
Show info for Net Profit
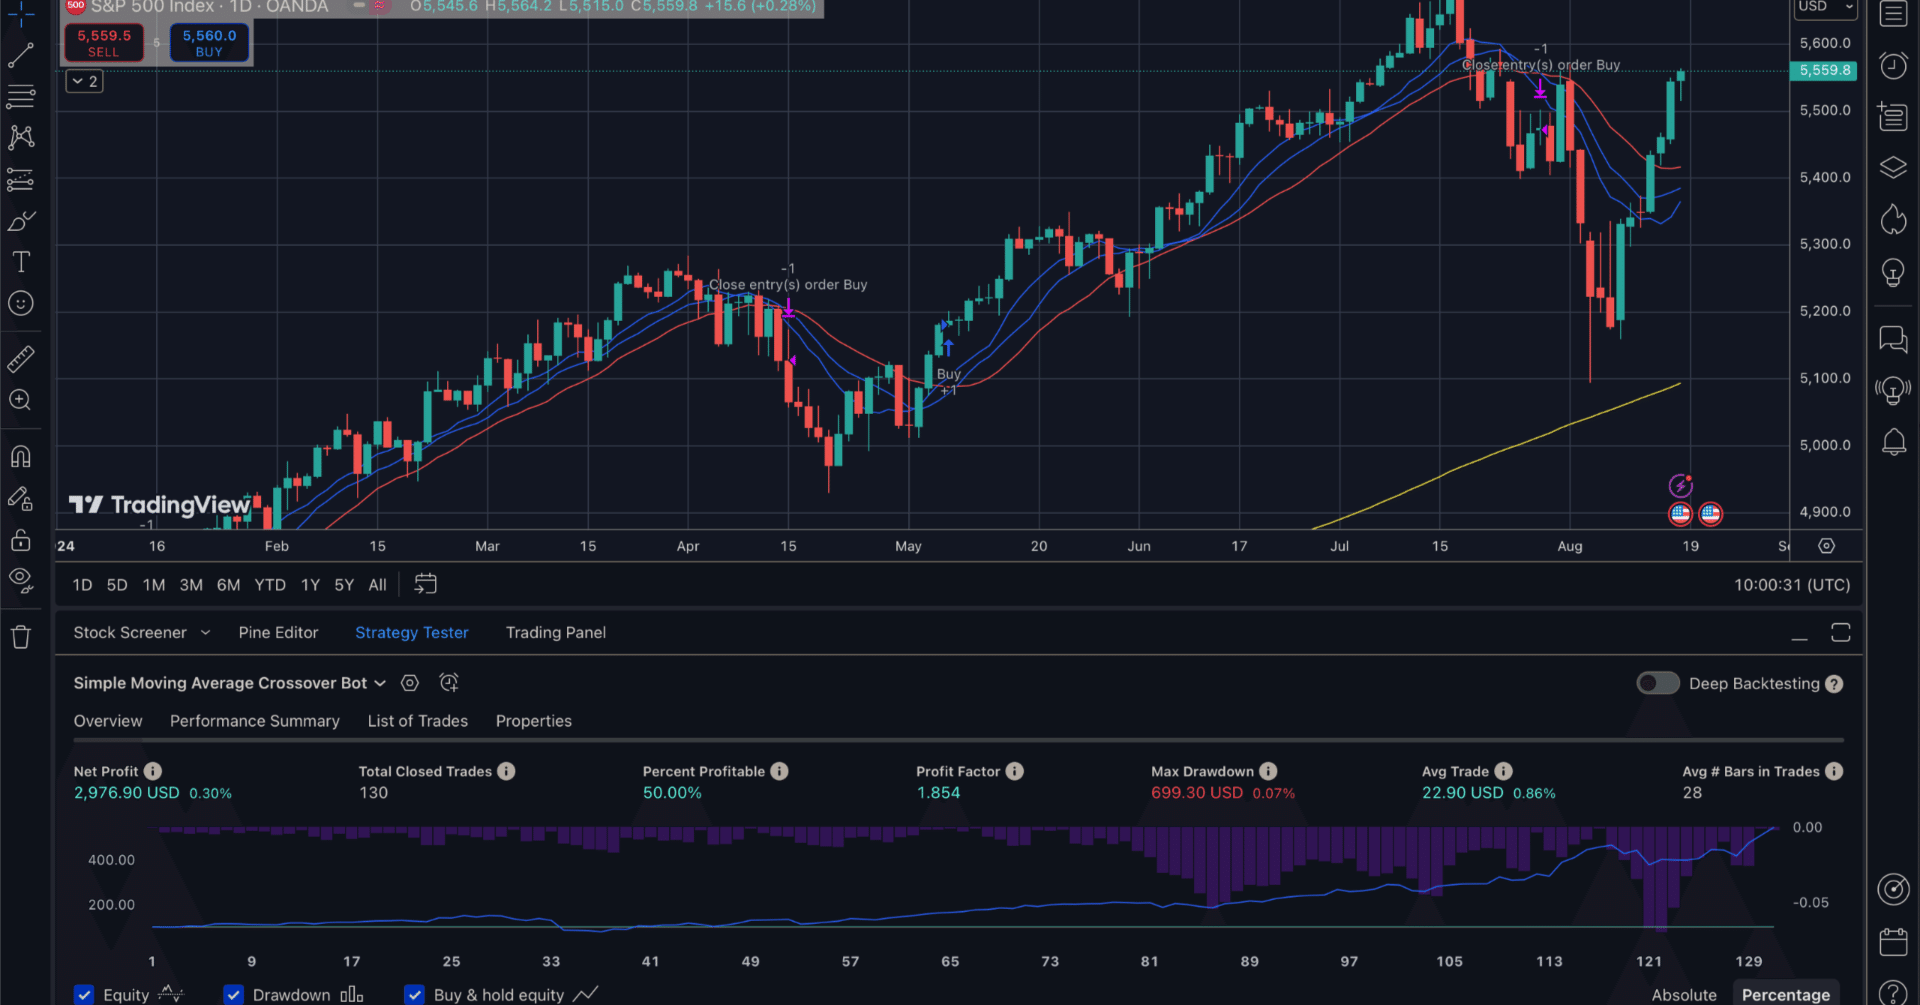[x=153, y=771]
